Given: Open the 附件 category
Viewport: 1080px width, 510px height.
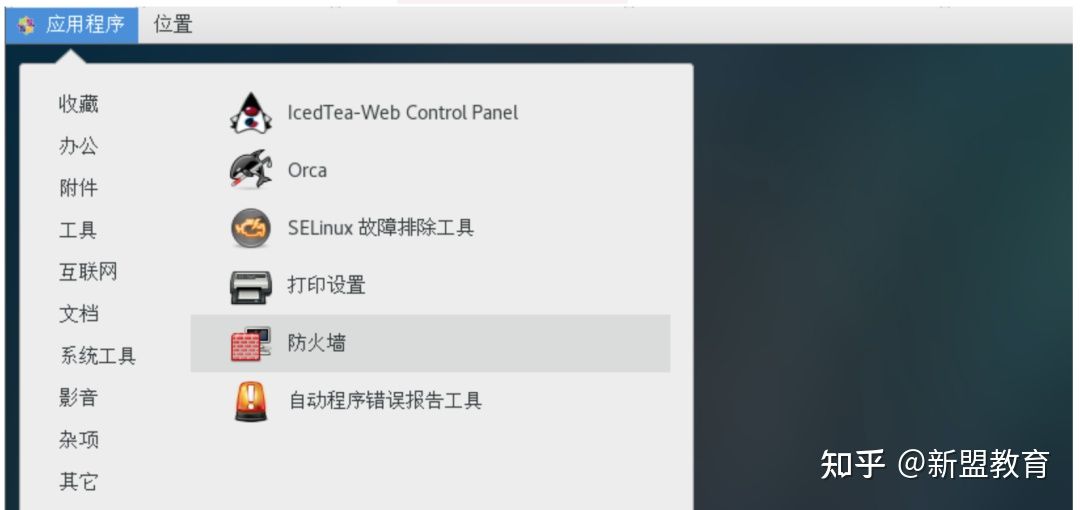Looking at the screenshot, I should (x=78, y=188).
